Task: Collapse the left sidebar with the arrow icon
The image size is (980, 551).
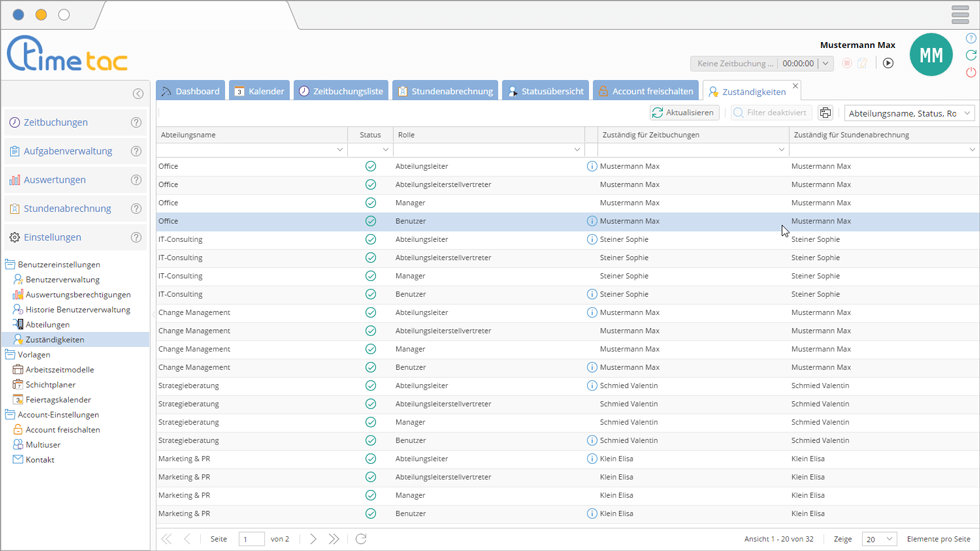Action: click(x=138, y=94)
